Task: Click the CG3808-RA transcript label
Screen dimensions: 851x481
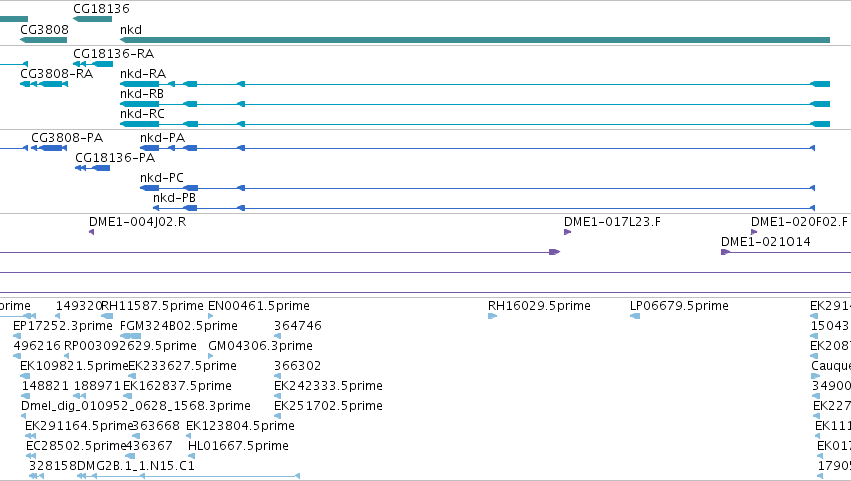Action: 56,74
